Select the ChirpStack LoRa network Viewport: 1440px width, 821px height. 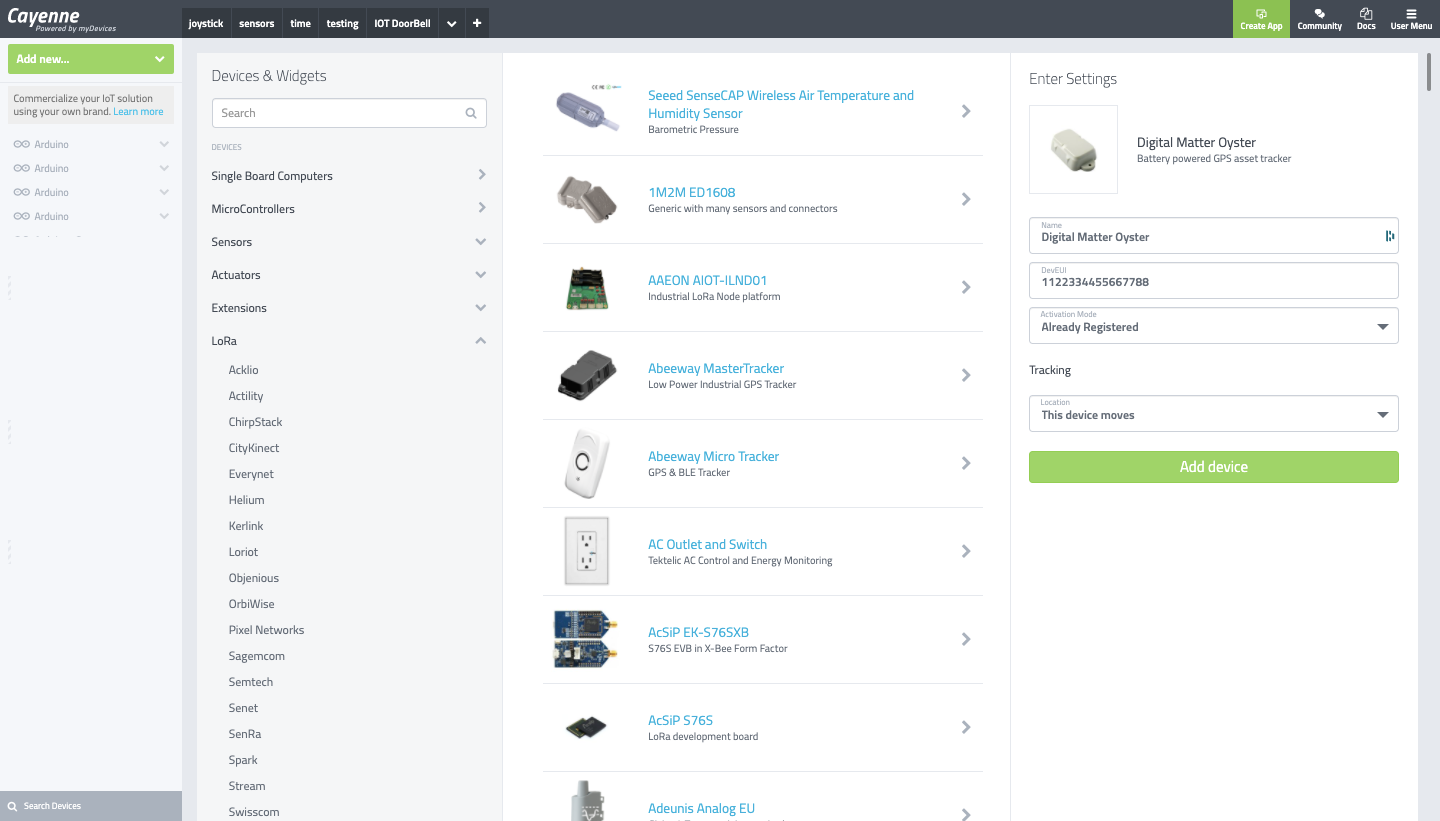(255, 422)
